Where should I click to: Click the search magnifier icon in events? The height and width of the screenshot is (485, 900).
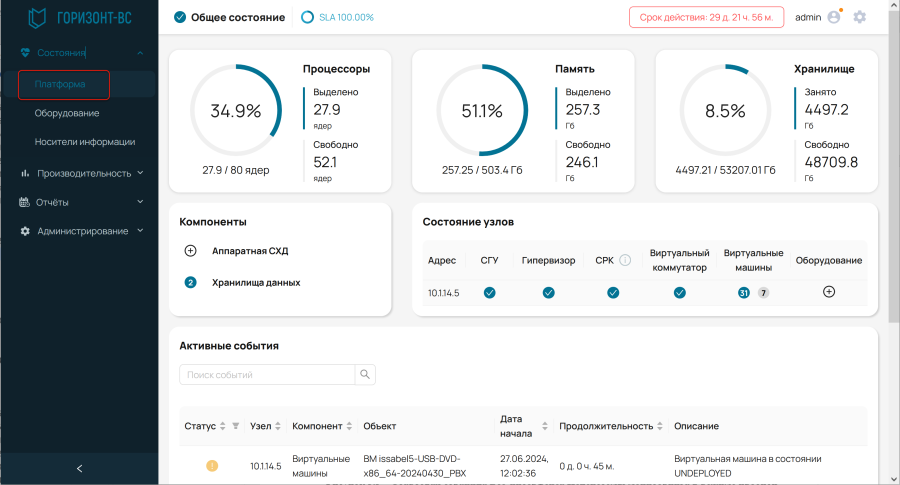[365, 374]
